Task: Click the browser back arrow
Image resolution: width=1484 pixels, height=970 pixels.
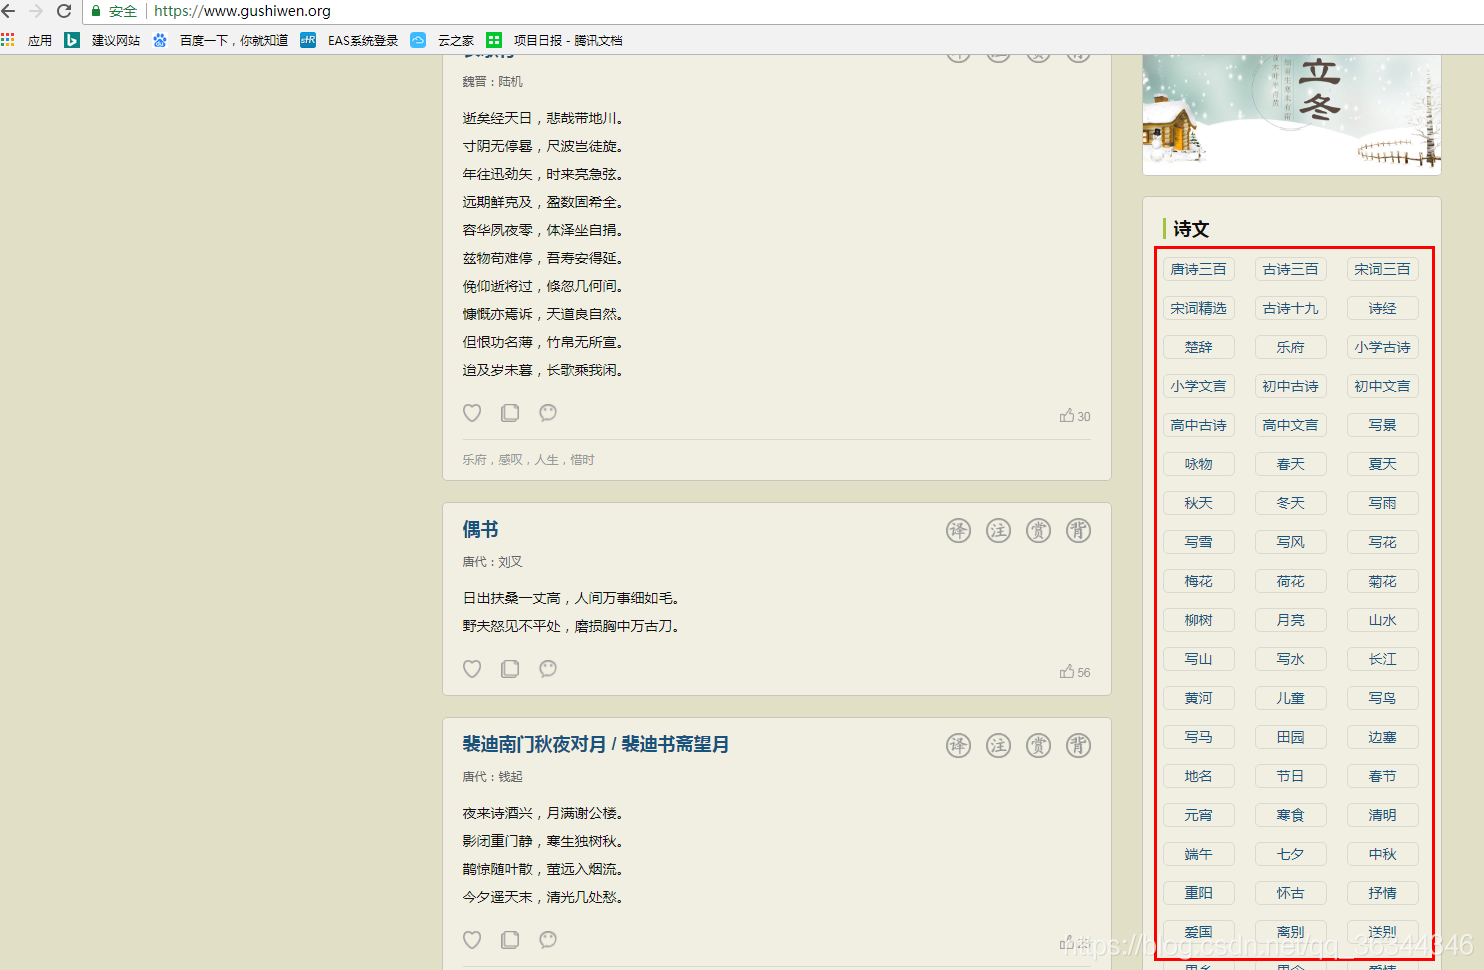Action: [9, 11]
